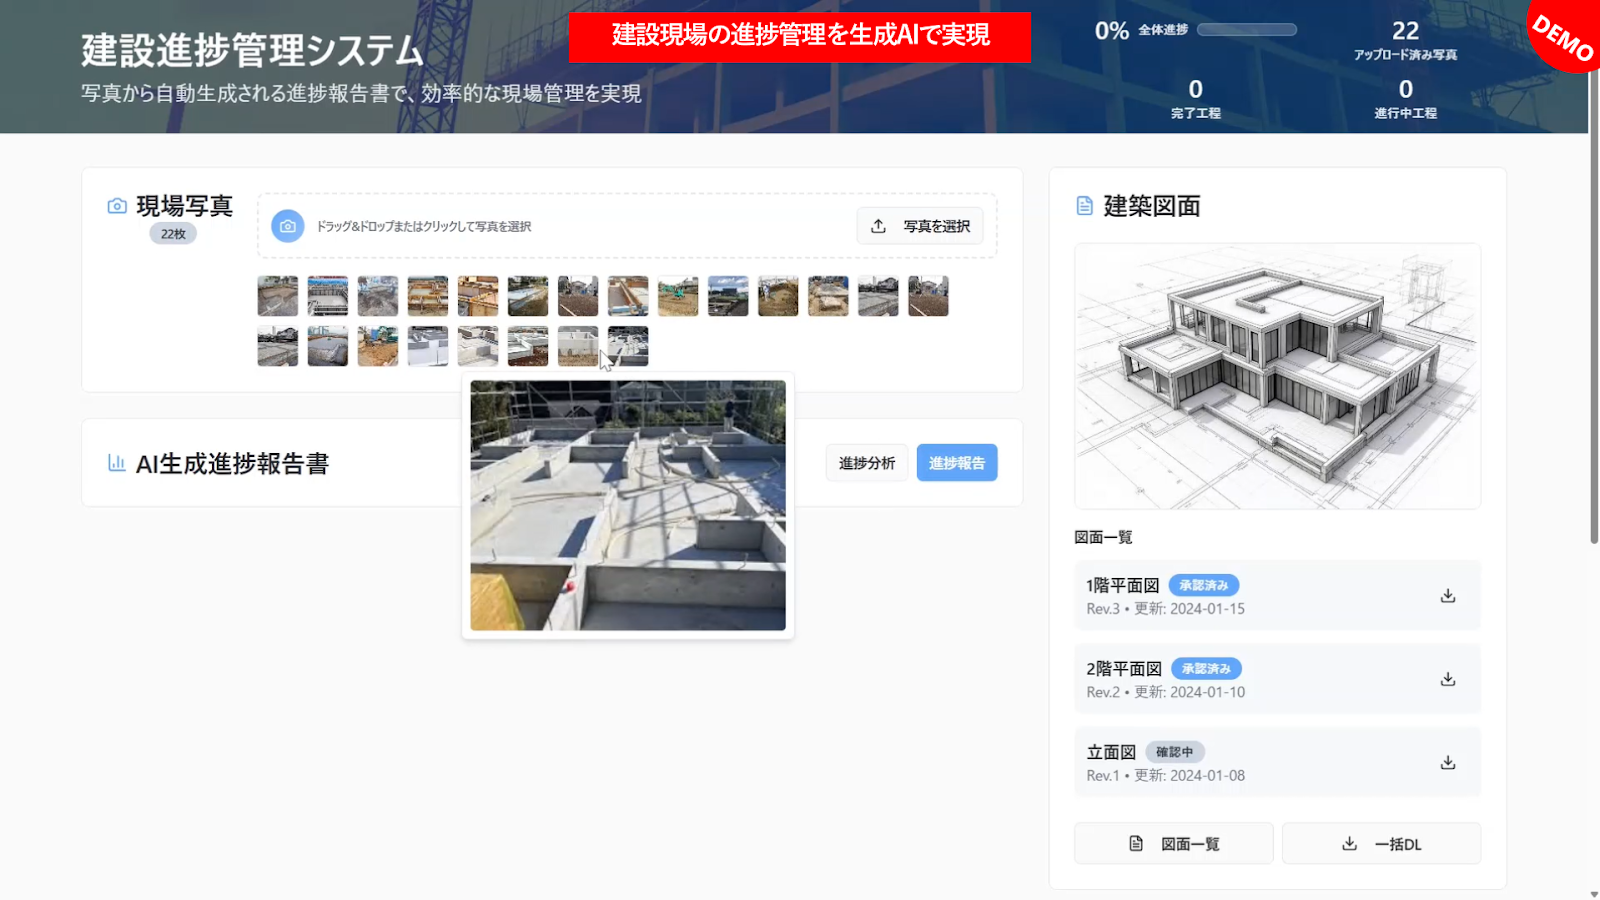
Task: Click the enlarged foundation photo preview
Action: [x=628, y=505]
